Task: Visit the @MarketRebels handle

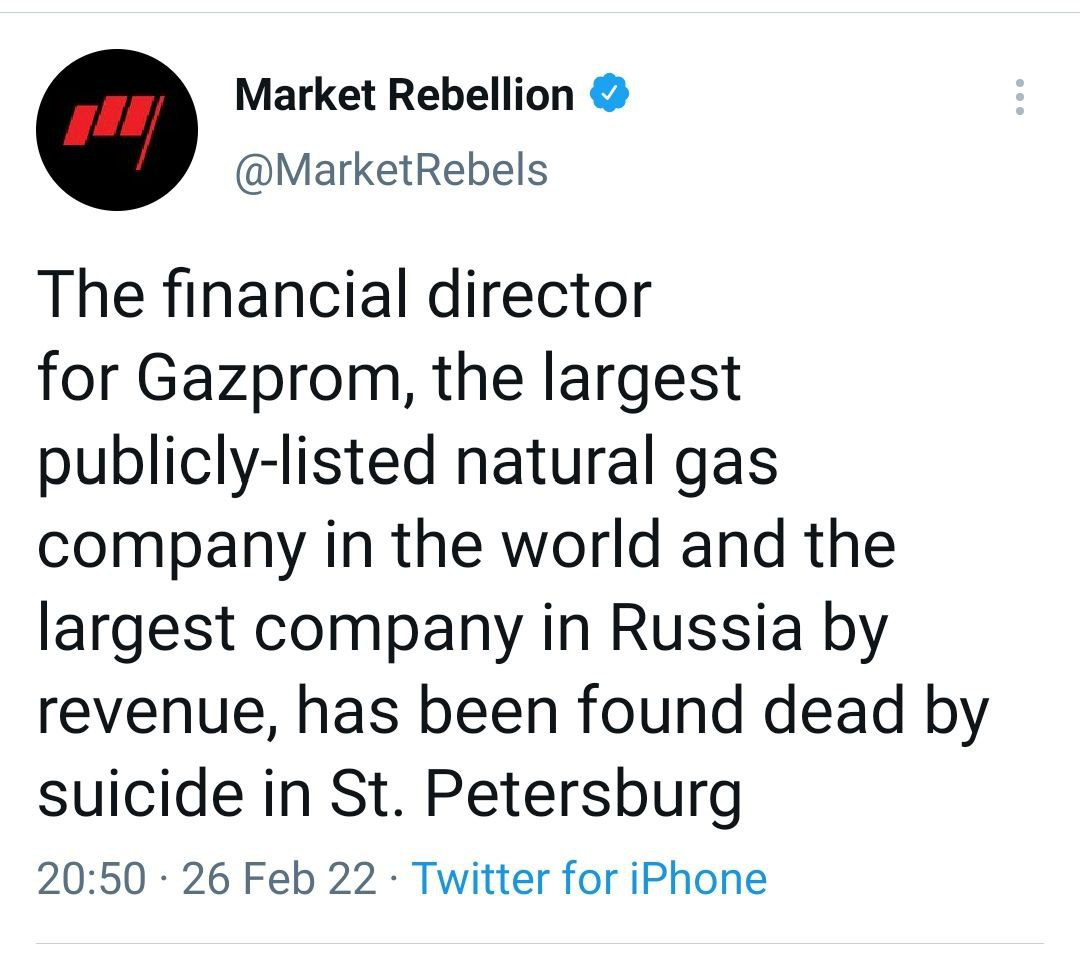Action: (x=391, y=170)
